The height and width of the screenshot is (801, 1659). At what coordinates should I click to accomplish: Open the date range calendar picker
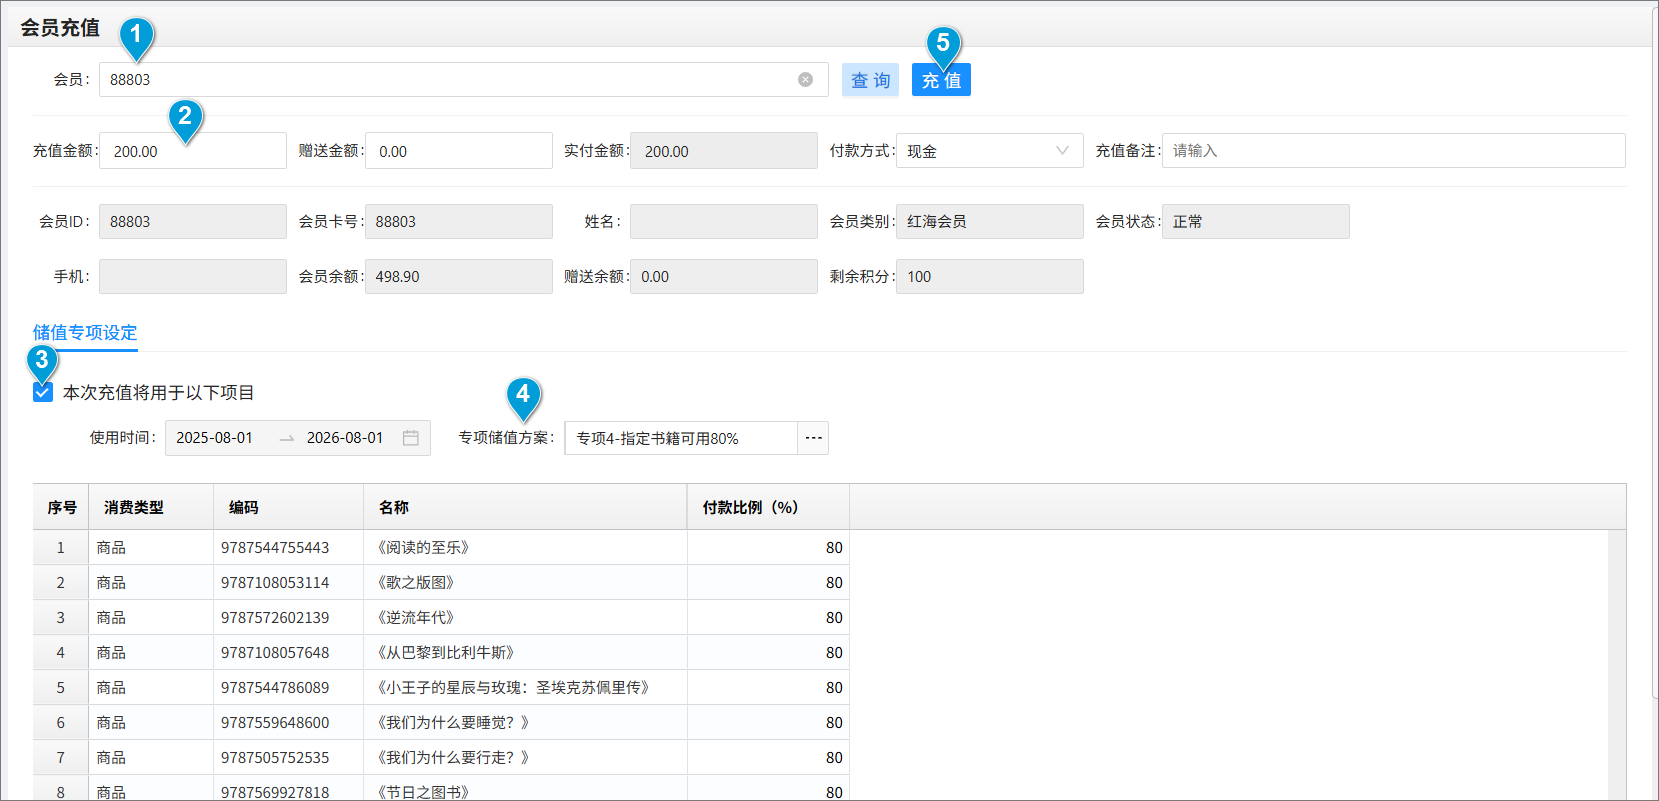[x=410, y=438]
